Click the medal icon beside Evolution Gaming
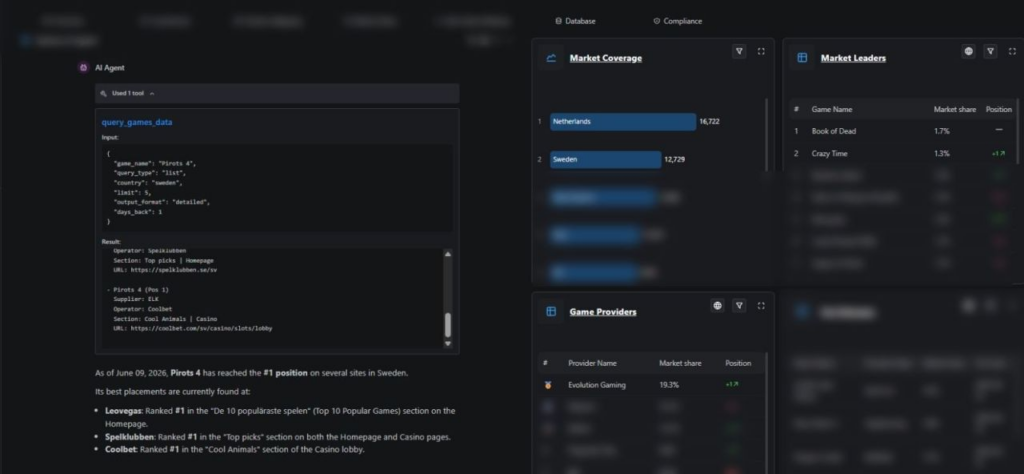Viewport: 1024px width, 474px height. pyautogui.click(x=548, y=385)
